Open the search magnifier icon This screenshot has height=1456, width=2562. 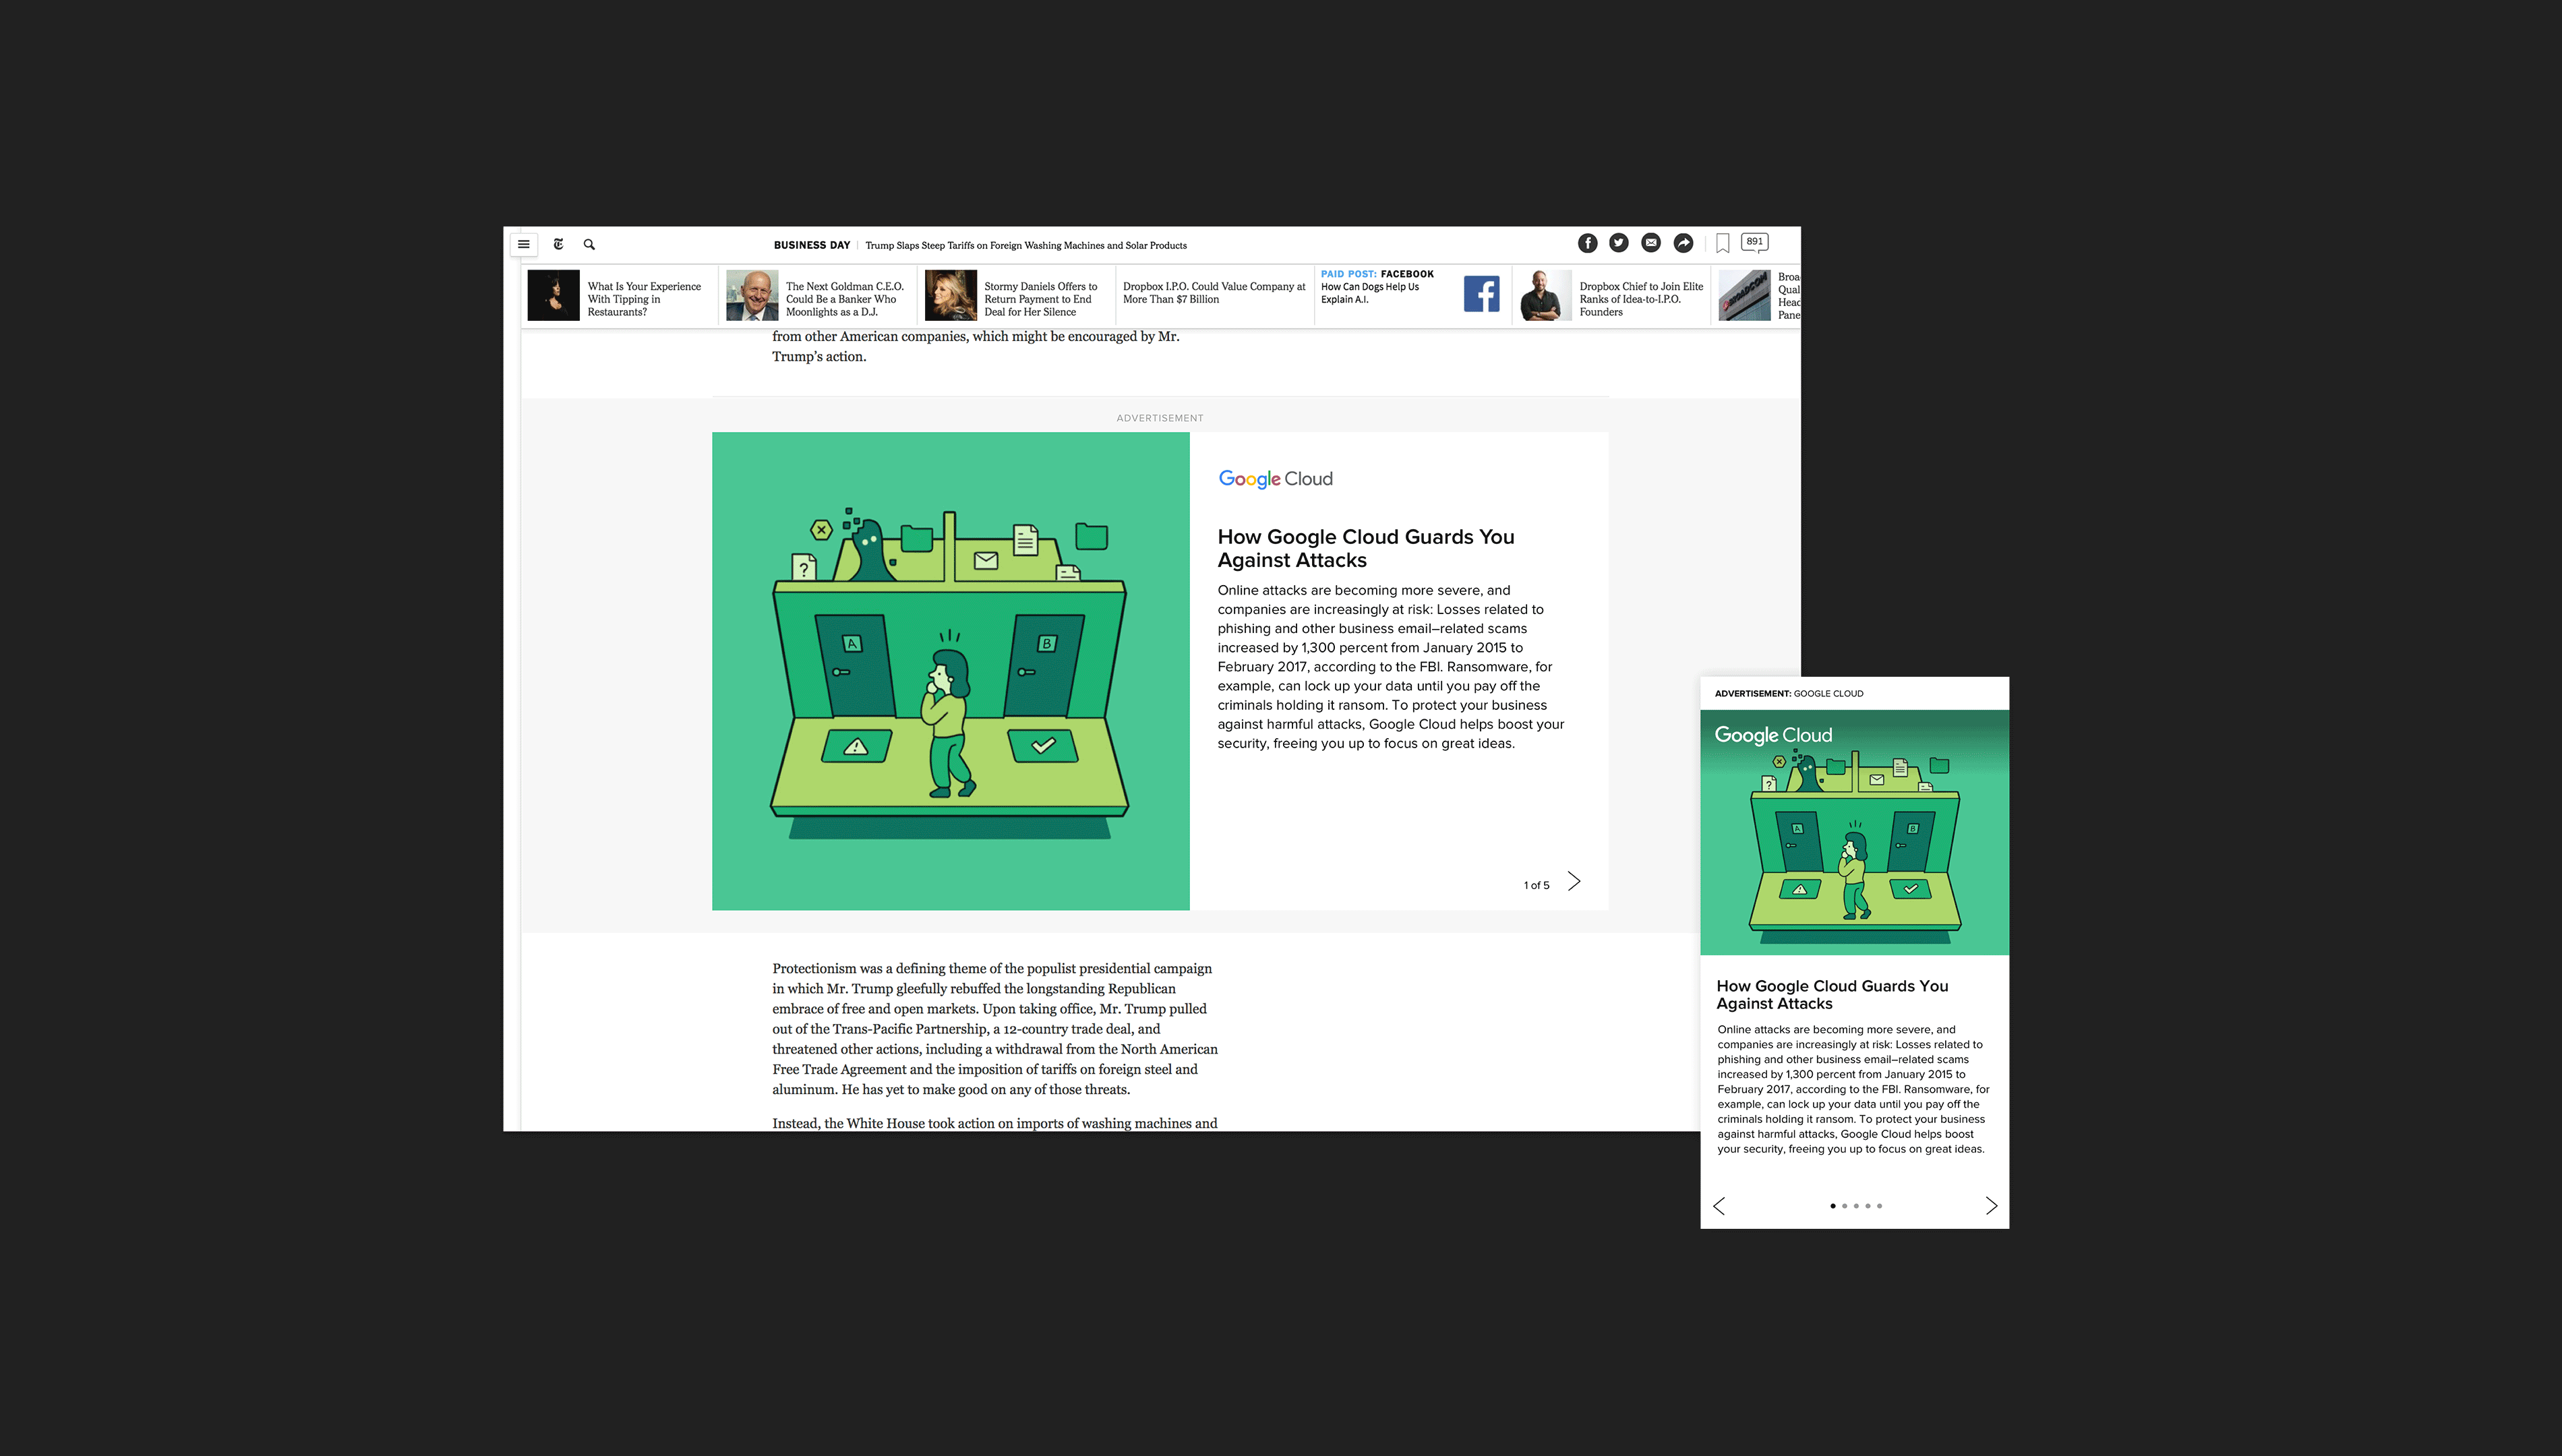(589, 244)
